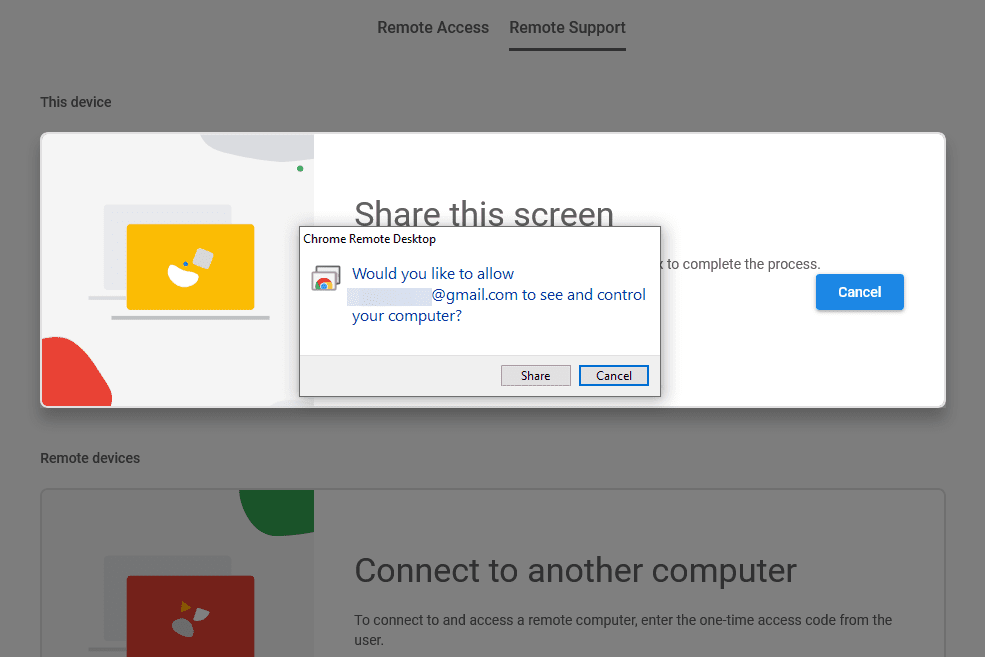Click the Chrome Remote Desktop dialog icon
Viewport: 985px width, 657px height.
pos(325,278)
